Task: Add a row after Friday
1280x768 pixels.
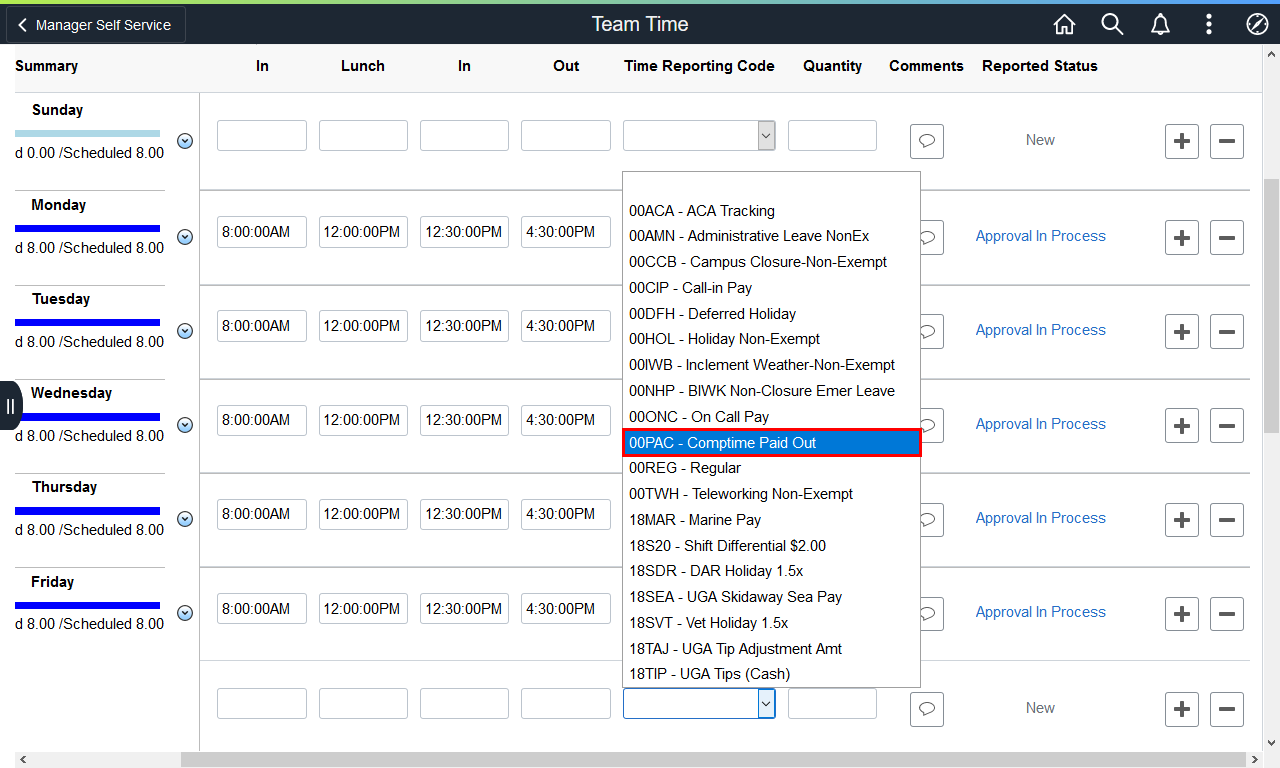Action: click(x=1183, y=614)
